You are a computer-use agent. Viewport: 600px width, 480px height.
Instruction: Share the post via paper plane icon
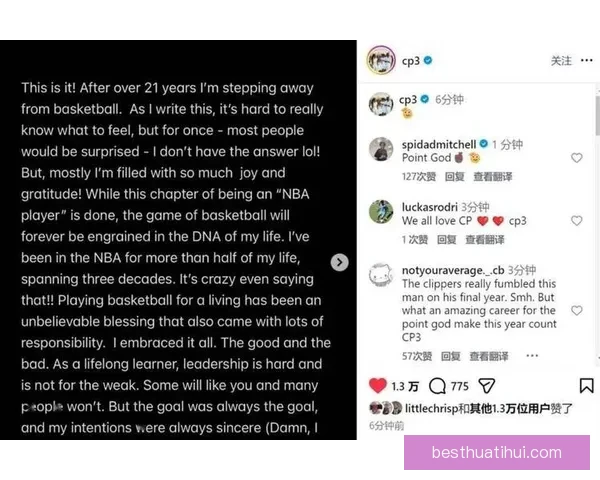tap(487, 385)
